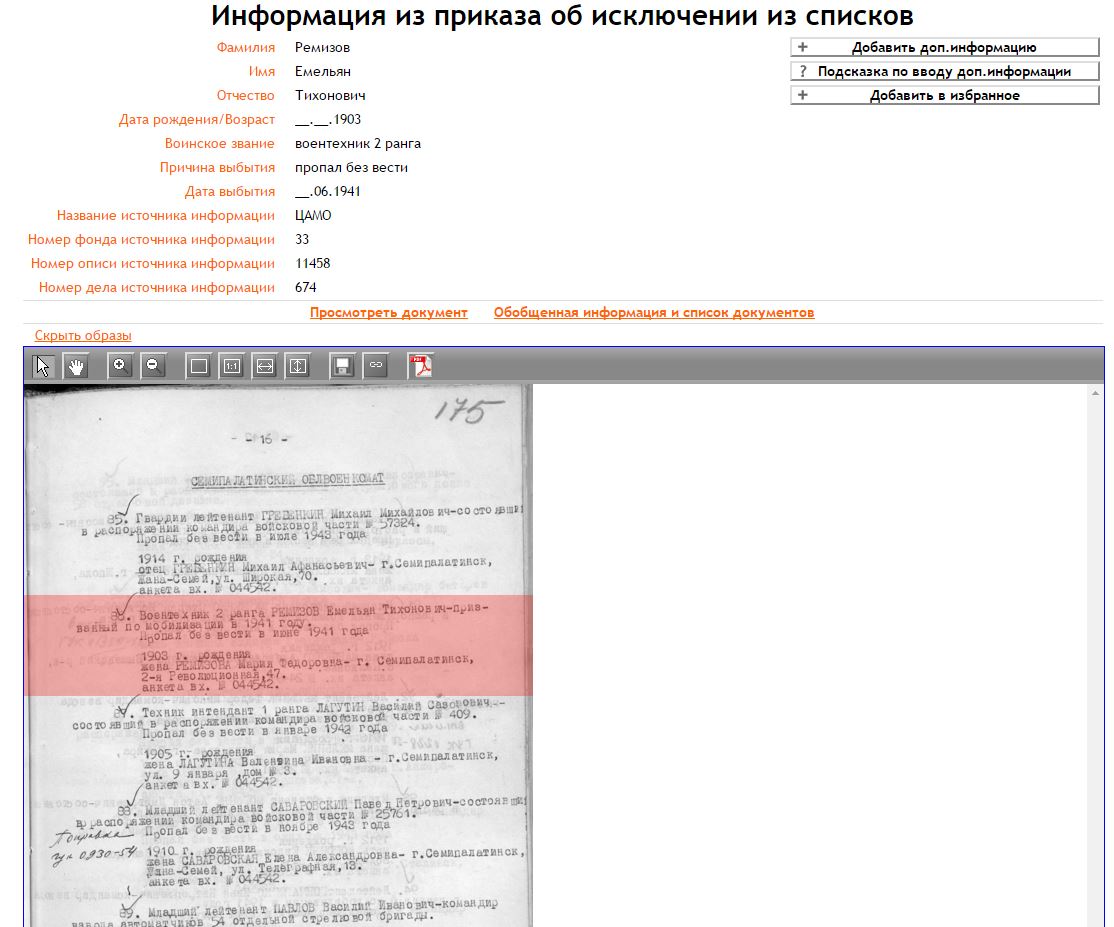Click the reason value пропал без вести

point(352,168)
